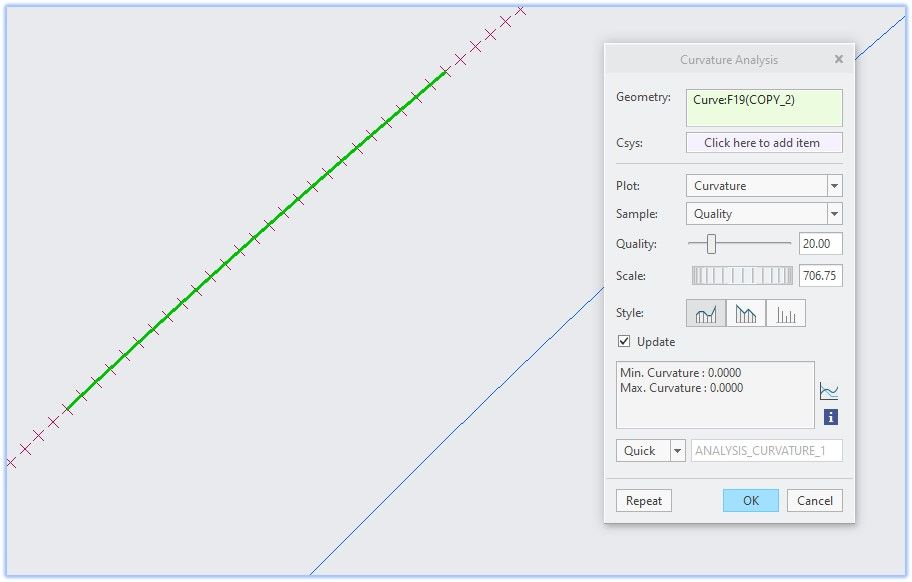Image resolution: width=912 pixels, height=582 pixels.
Task: Select the second curvature plot style icon
Action: tap(746, 313)
